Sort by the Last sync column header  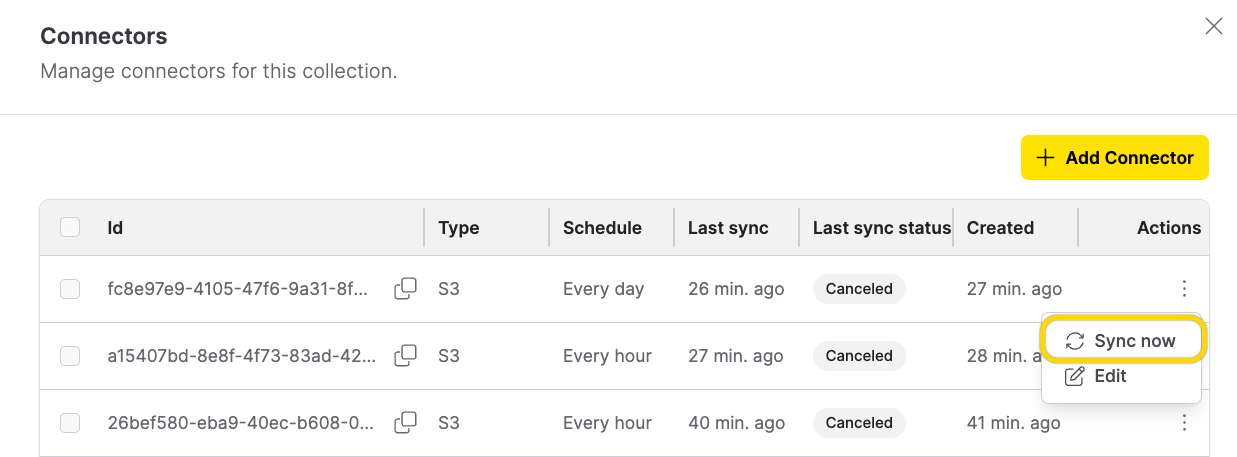pos(728,228)
